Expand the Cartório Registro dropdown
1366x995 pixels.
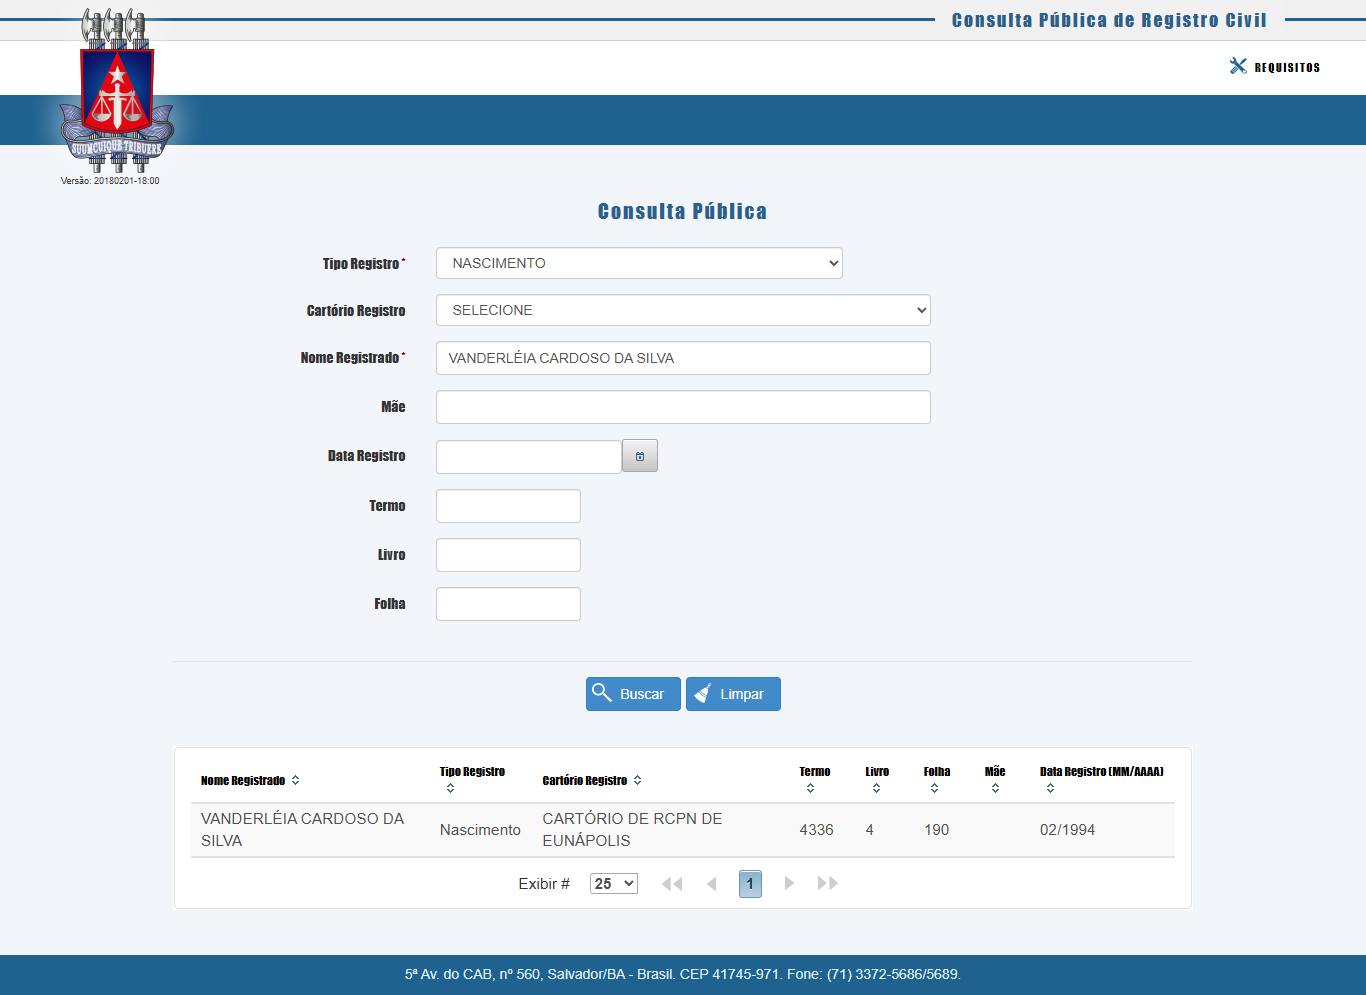click(683, 310)
